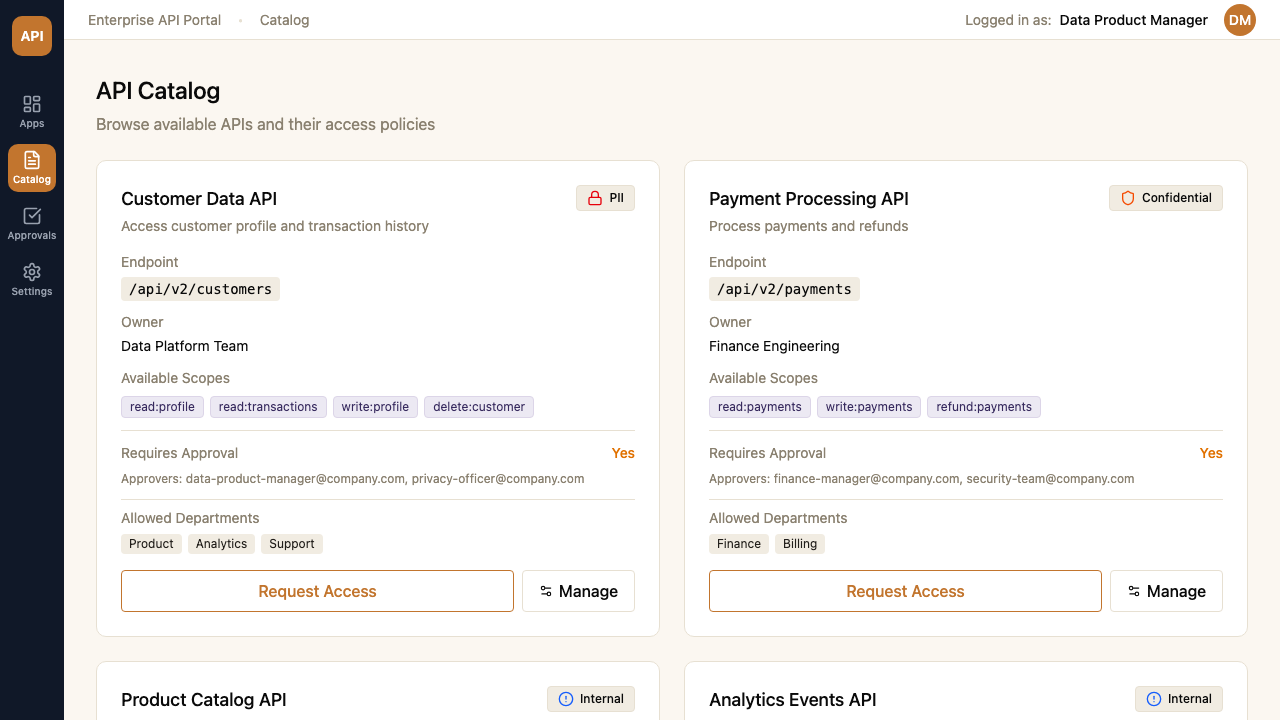Click the write:payments scope tag
1280x720 pixels.
[869, 407]
